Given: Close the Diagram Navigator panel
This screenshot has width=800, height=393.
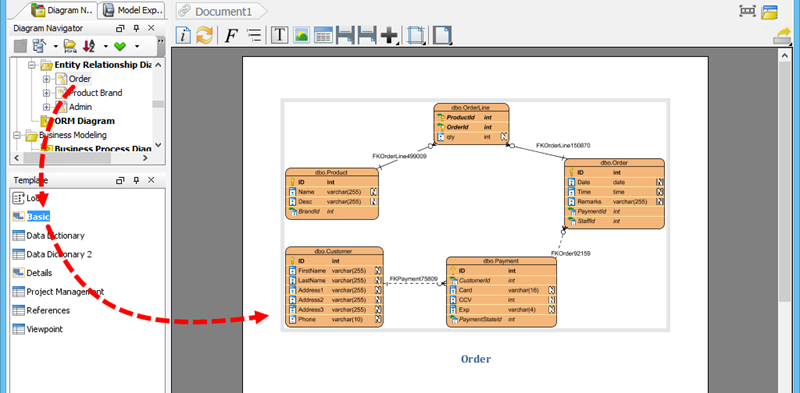Looking at the screenshot, I should tap(152, 28).
